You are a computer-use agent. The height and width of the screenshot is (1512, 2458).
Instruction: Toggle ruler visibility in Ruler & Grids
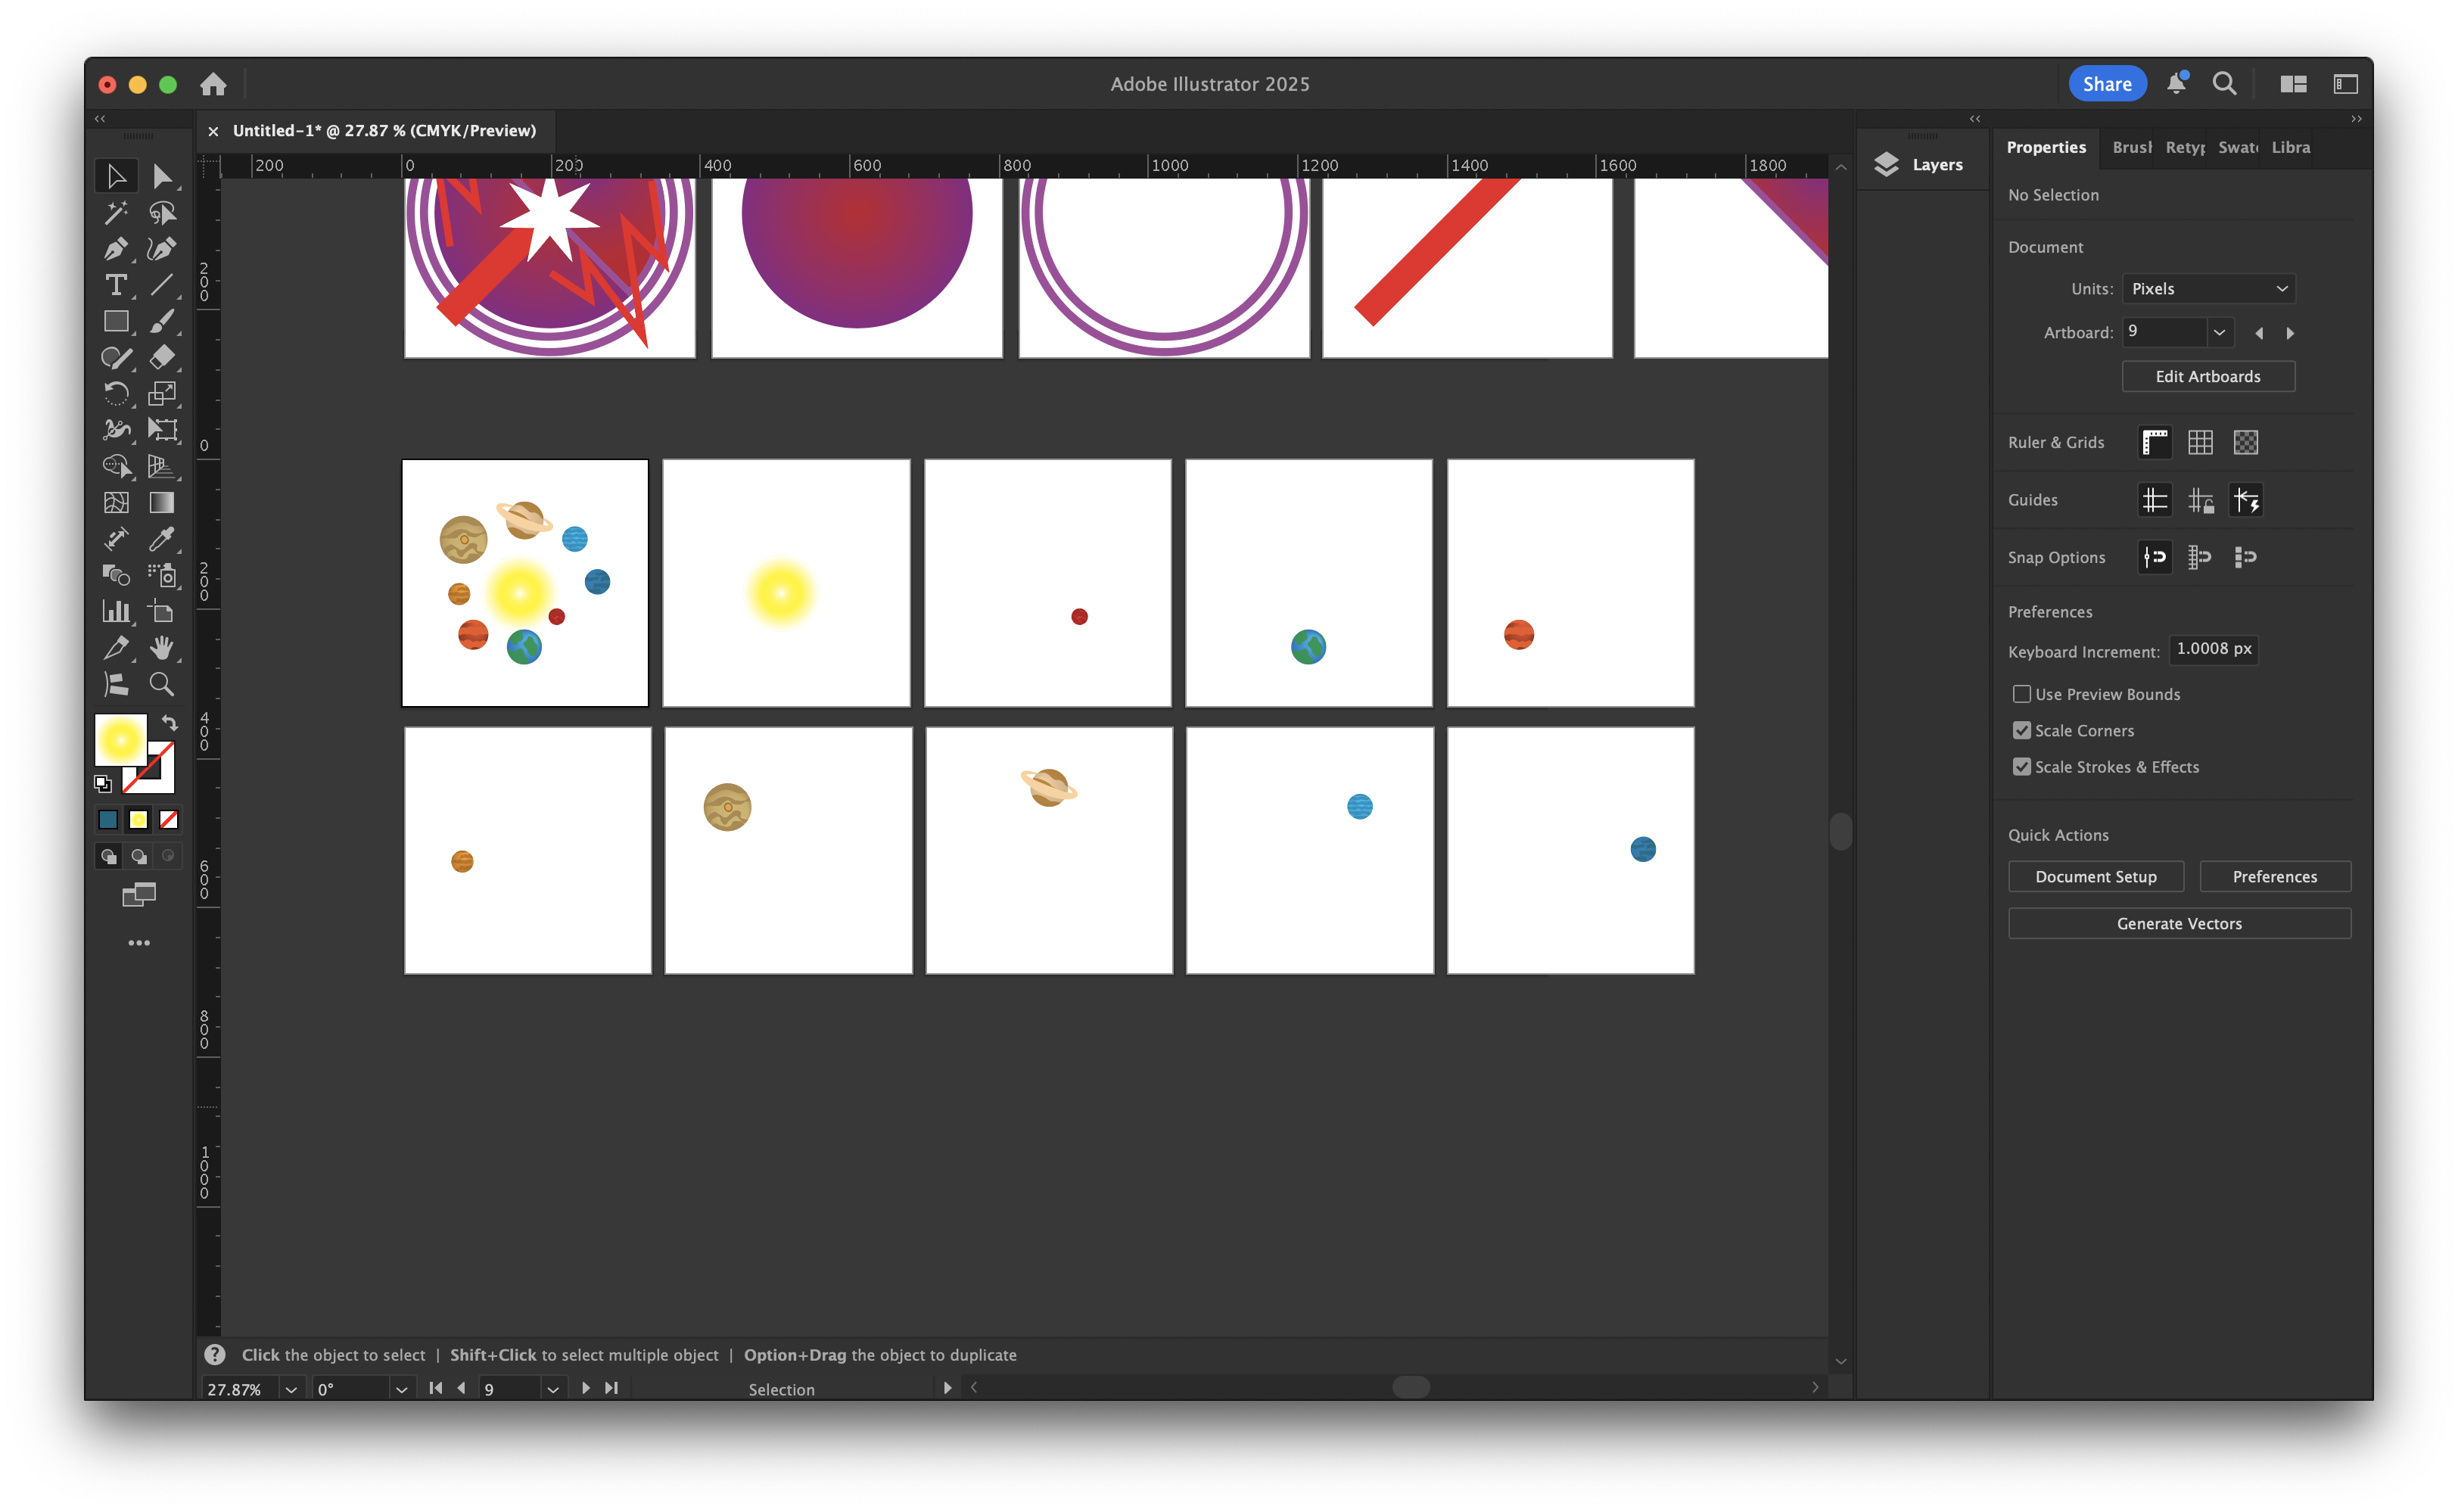click(x=2155, y=442)
